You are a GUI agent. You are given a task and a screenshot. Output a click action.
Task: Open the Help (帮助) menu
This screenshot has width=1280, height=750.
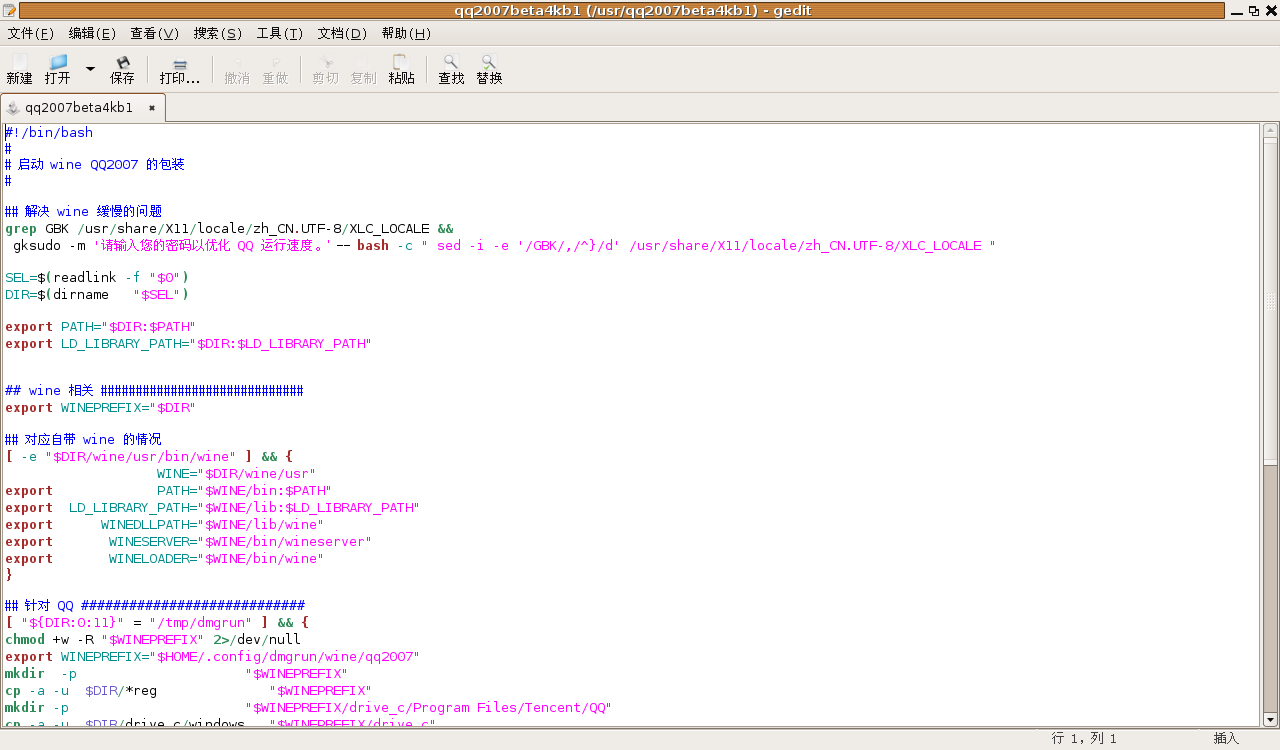(406, 33)
